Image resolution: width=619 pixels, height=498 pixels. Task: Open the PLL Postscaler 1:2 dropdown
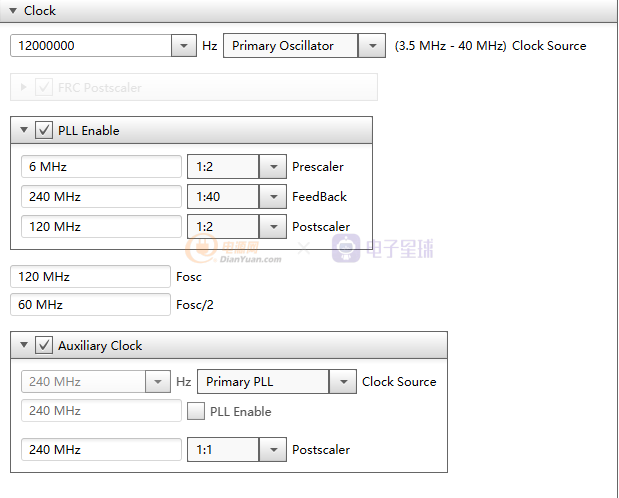tap(272, 227)
